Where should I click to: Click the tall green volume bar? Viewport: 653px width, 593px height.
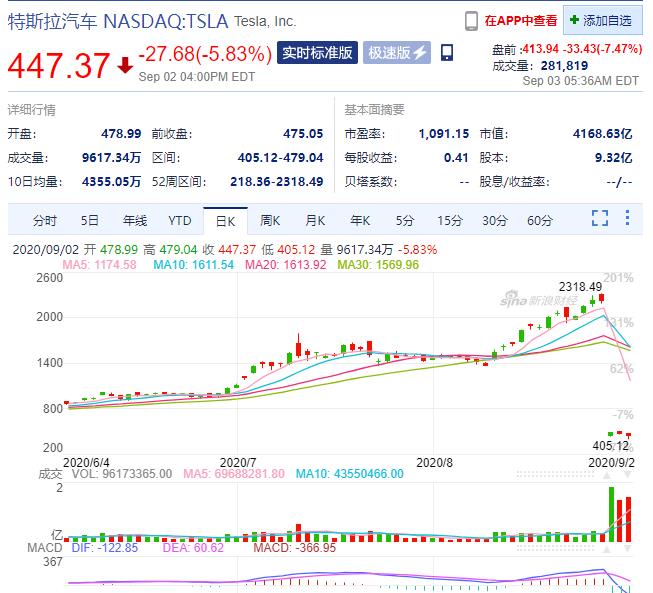click(611, 514)
